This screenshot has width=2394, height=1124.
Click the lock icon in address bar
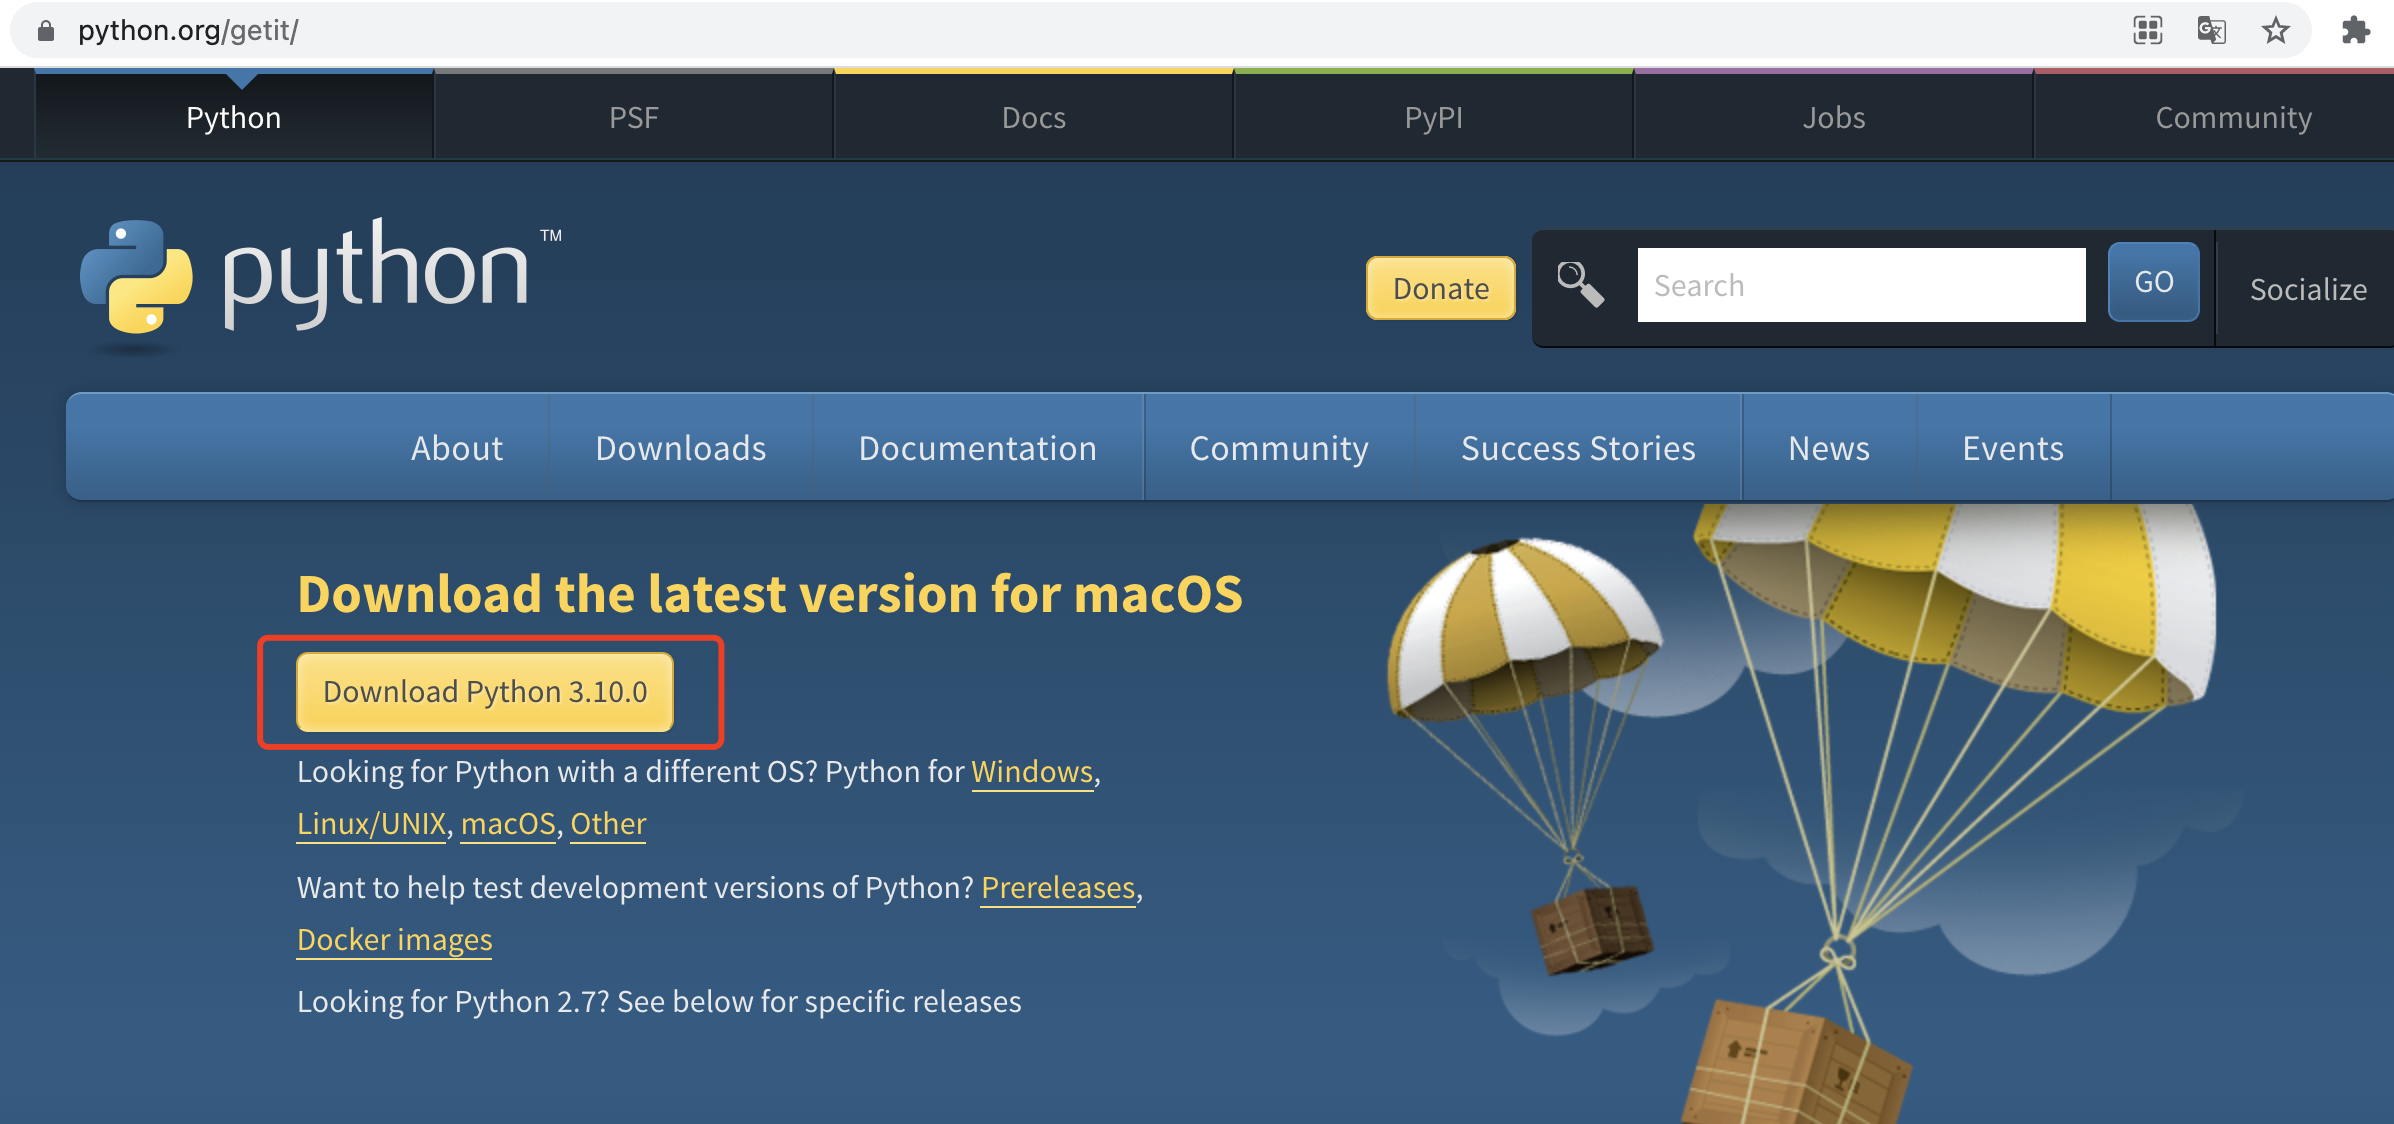tap(46, 31)
